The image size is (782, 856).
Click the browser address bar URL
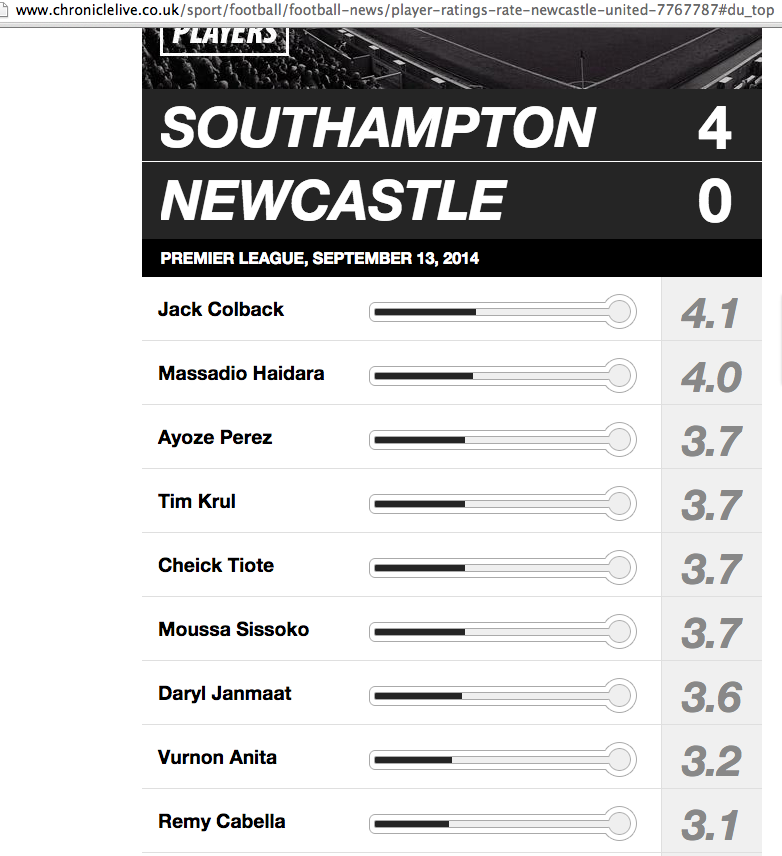[x=395, y=10]
